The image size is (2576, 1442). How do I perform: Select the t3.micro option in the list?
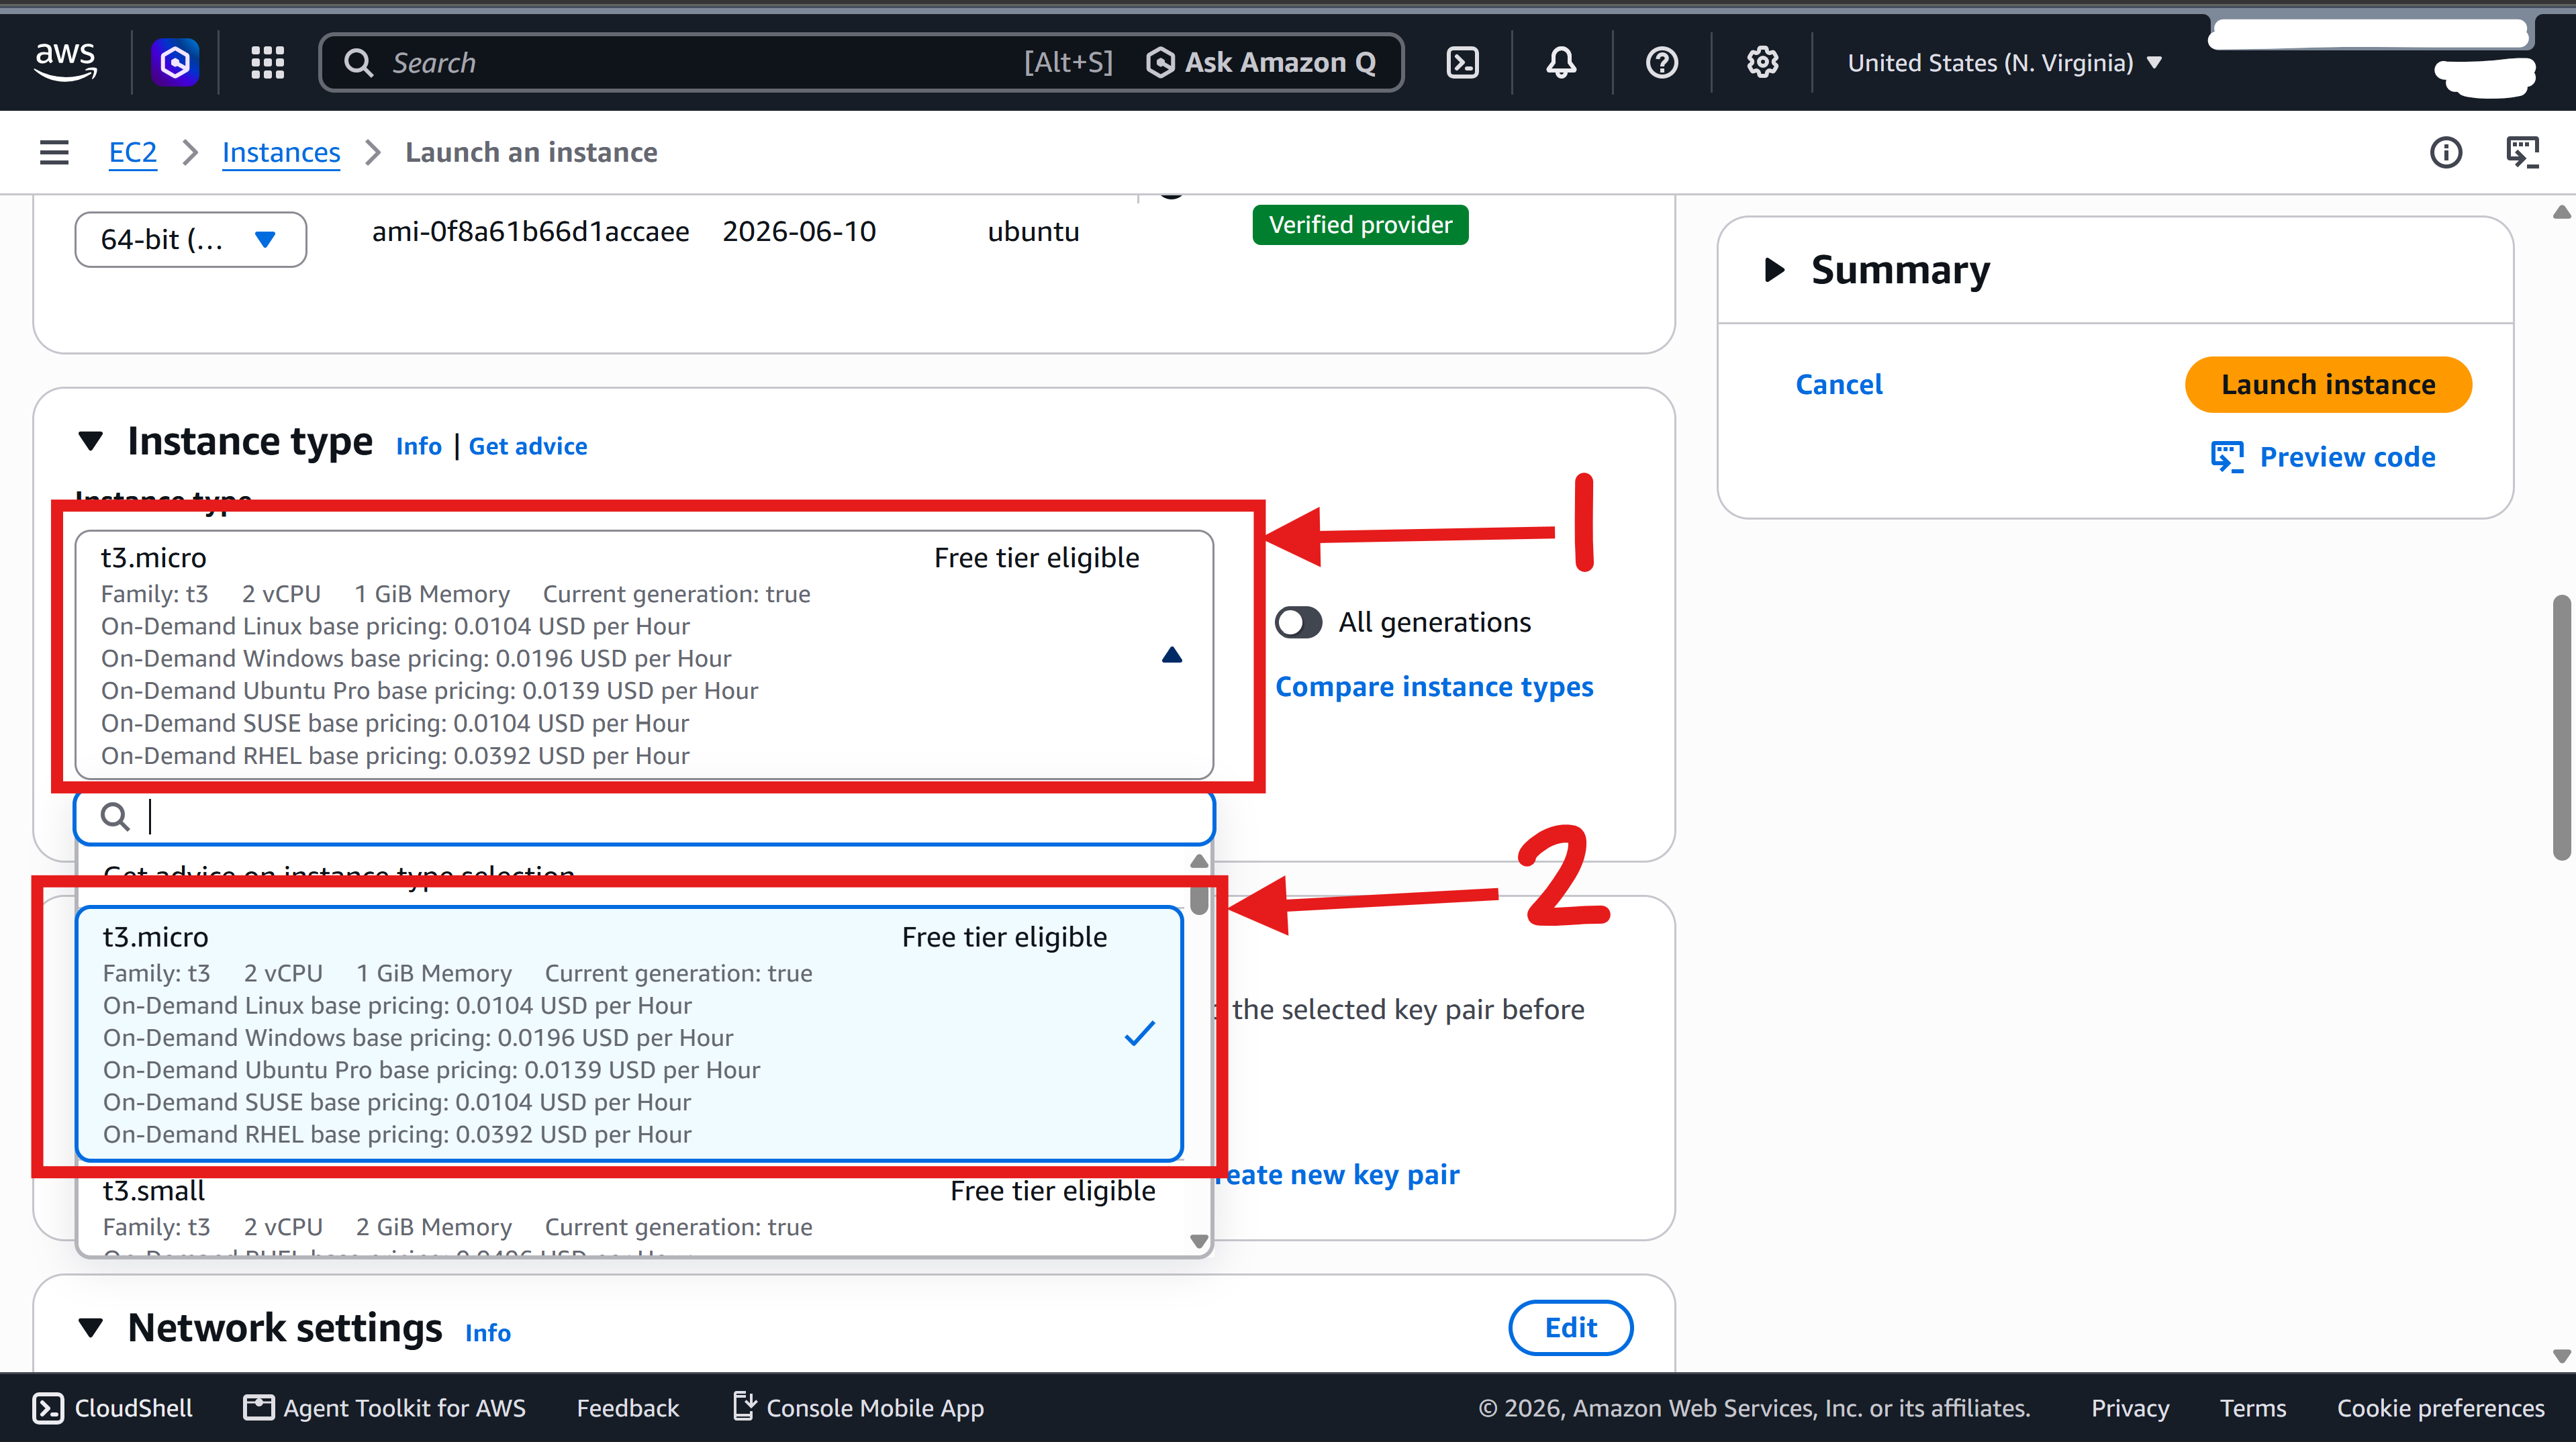point(630,1034)
